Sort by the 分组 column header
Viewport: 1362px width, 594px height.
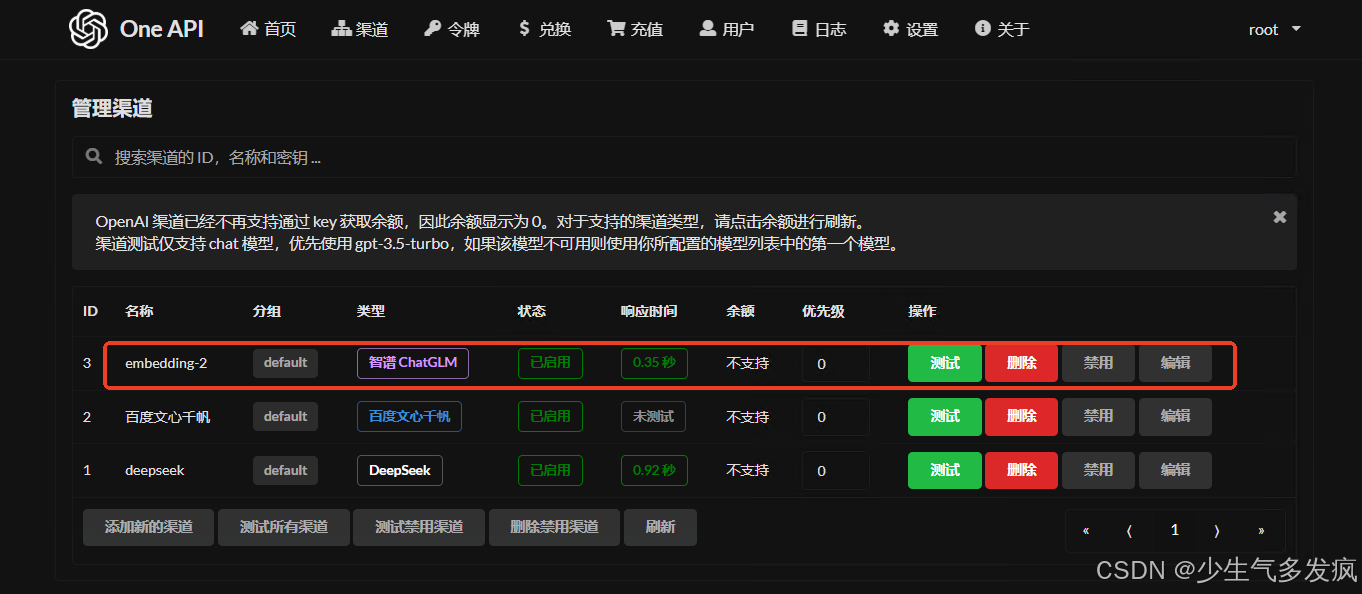pos(267,311)
